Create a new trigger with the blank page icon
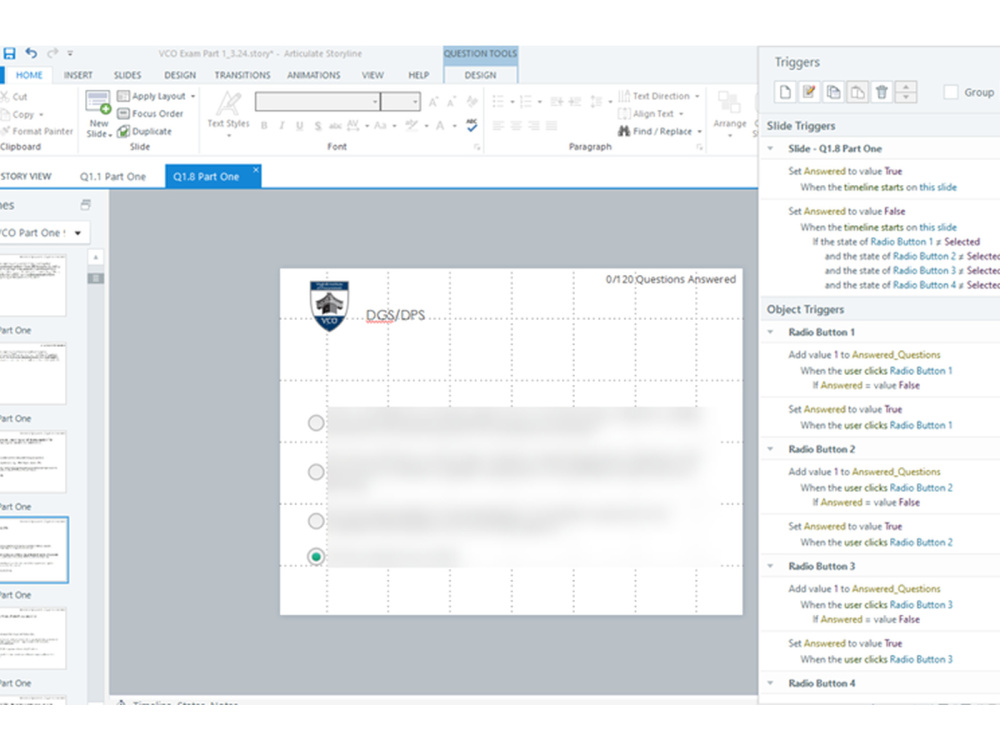 point(785,92)
